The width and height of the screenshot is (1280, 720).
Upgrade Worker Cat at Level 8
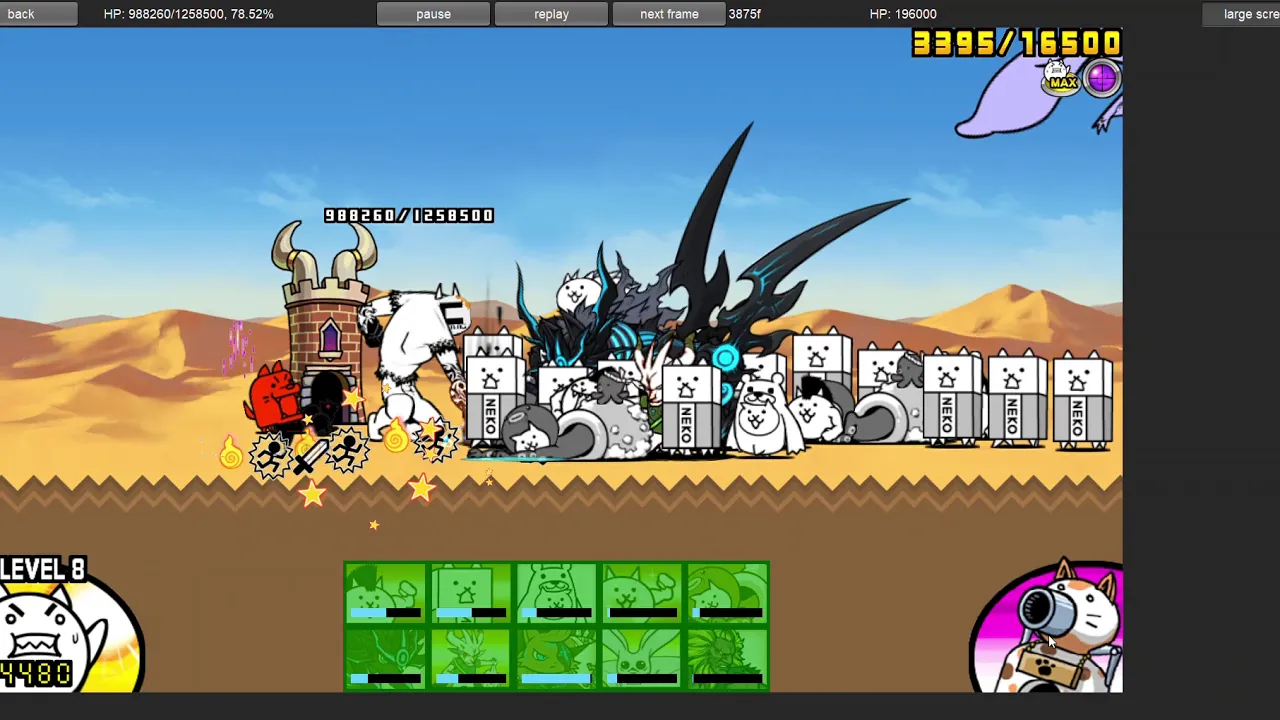coord(68,627)
